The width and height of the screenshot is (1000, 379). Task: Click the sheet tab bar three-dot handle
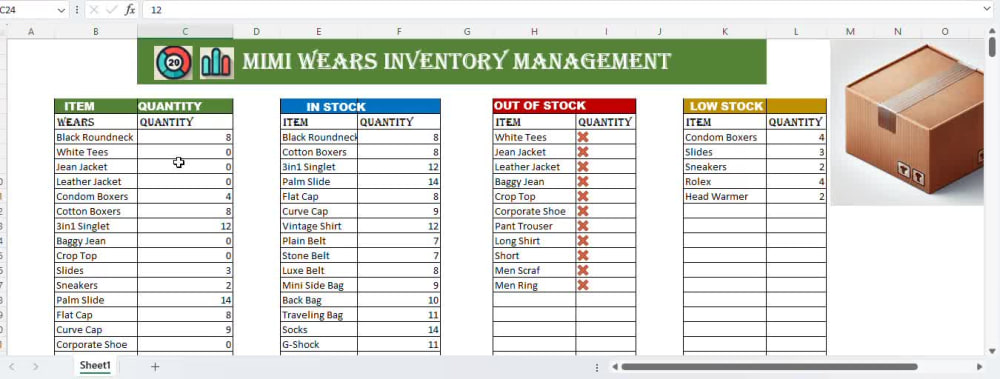pyautogui.click(x=597, y=368)
